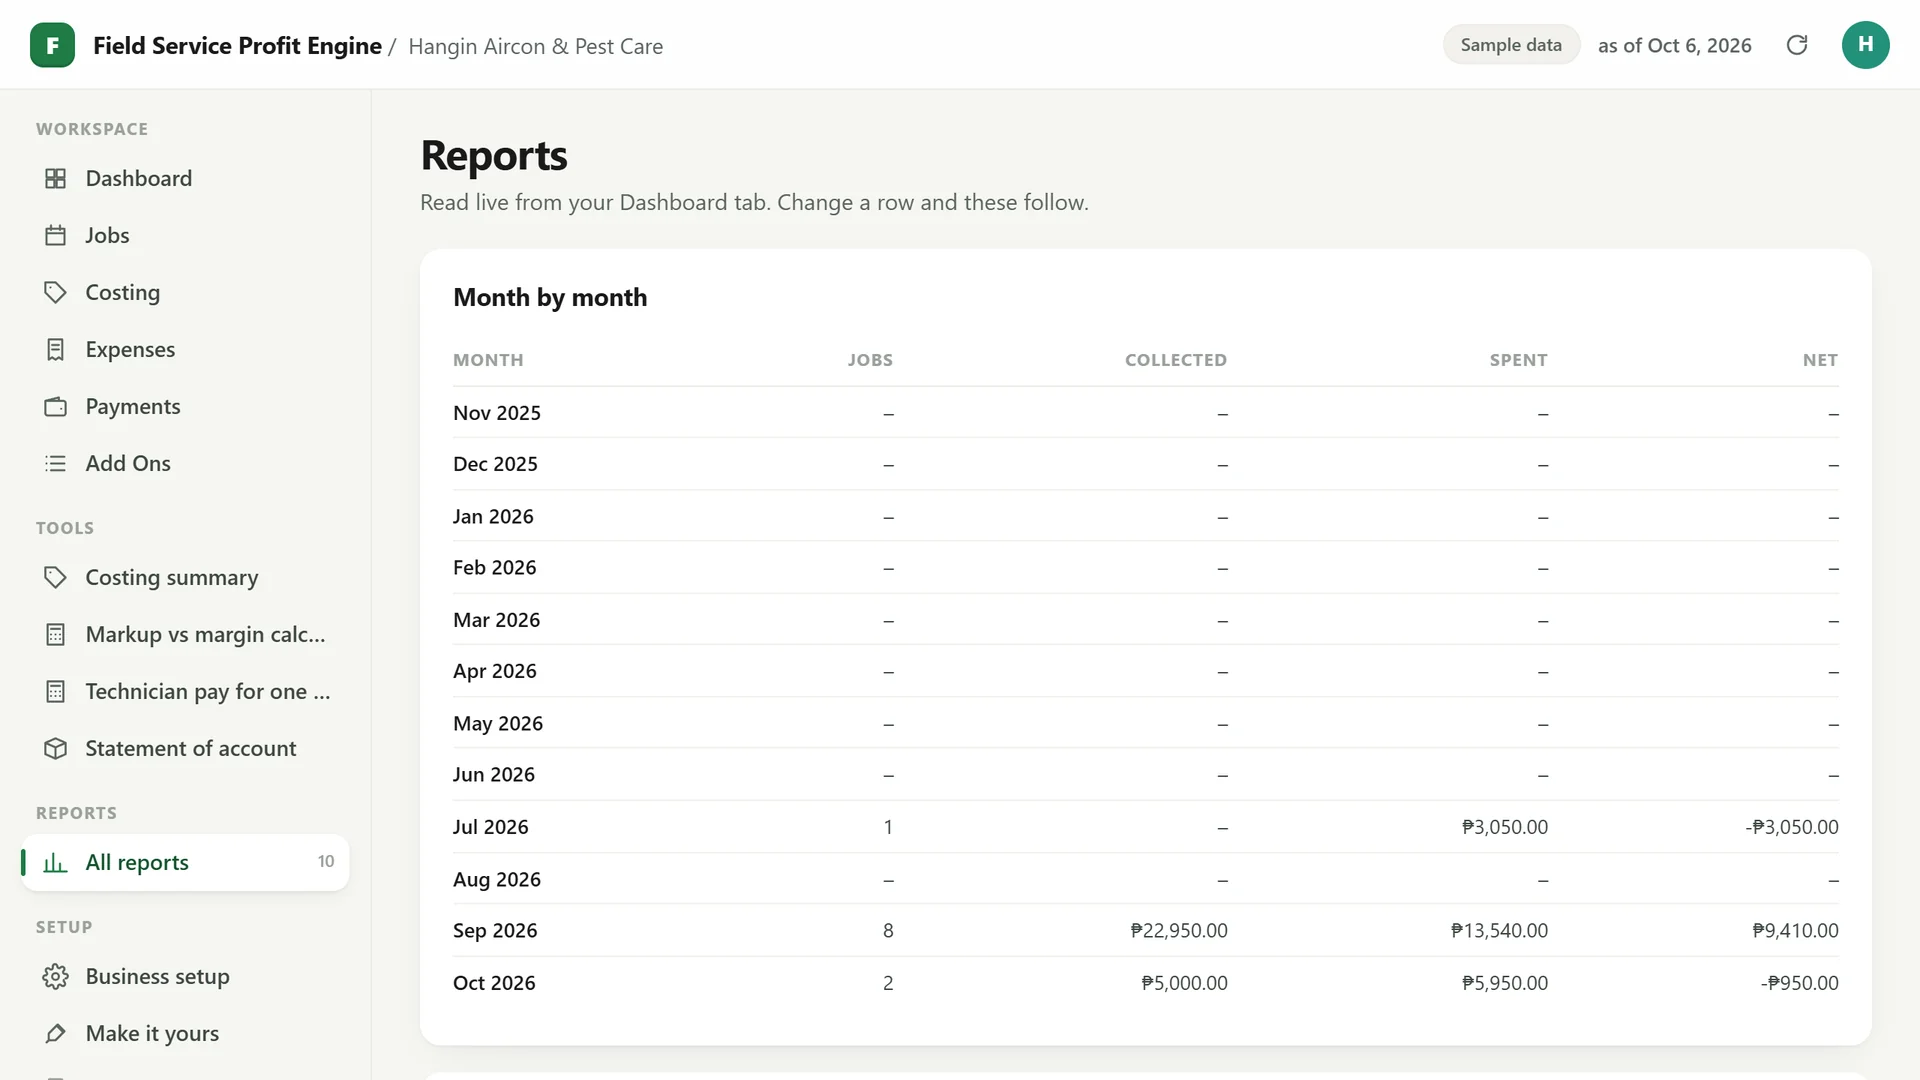The width and height of the screenshot is (1920, 1080).
Task: Open Business setup
Action: coord(185,976)
